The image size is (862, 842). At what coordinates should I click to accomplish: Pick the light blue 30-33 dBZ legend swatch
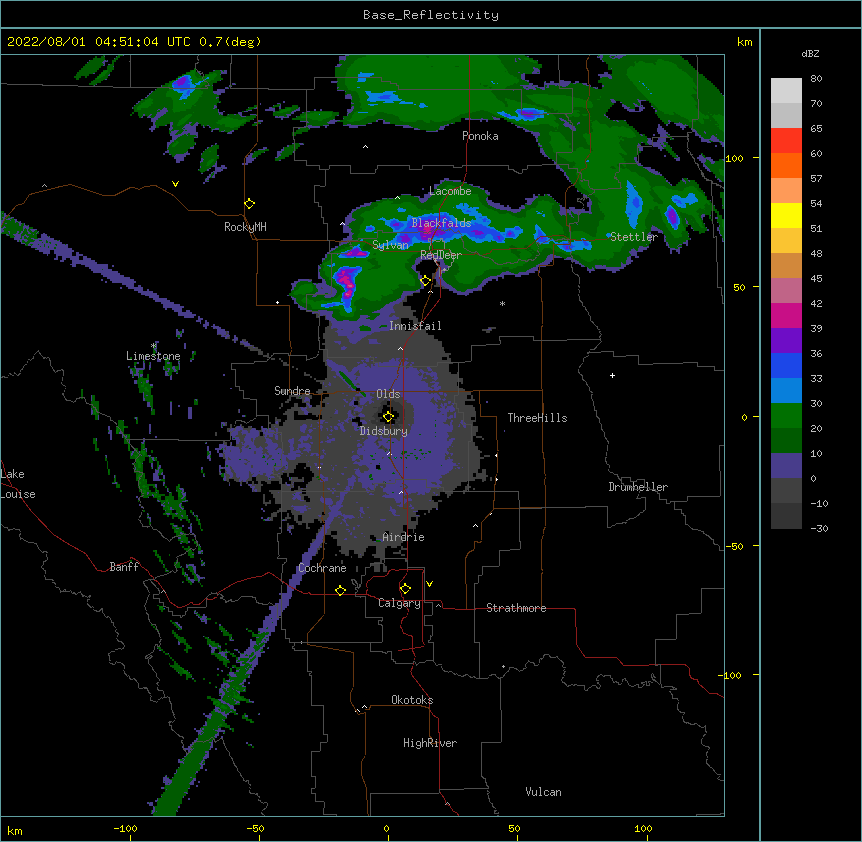[x=786, y=391]
